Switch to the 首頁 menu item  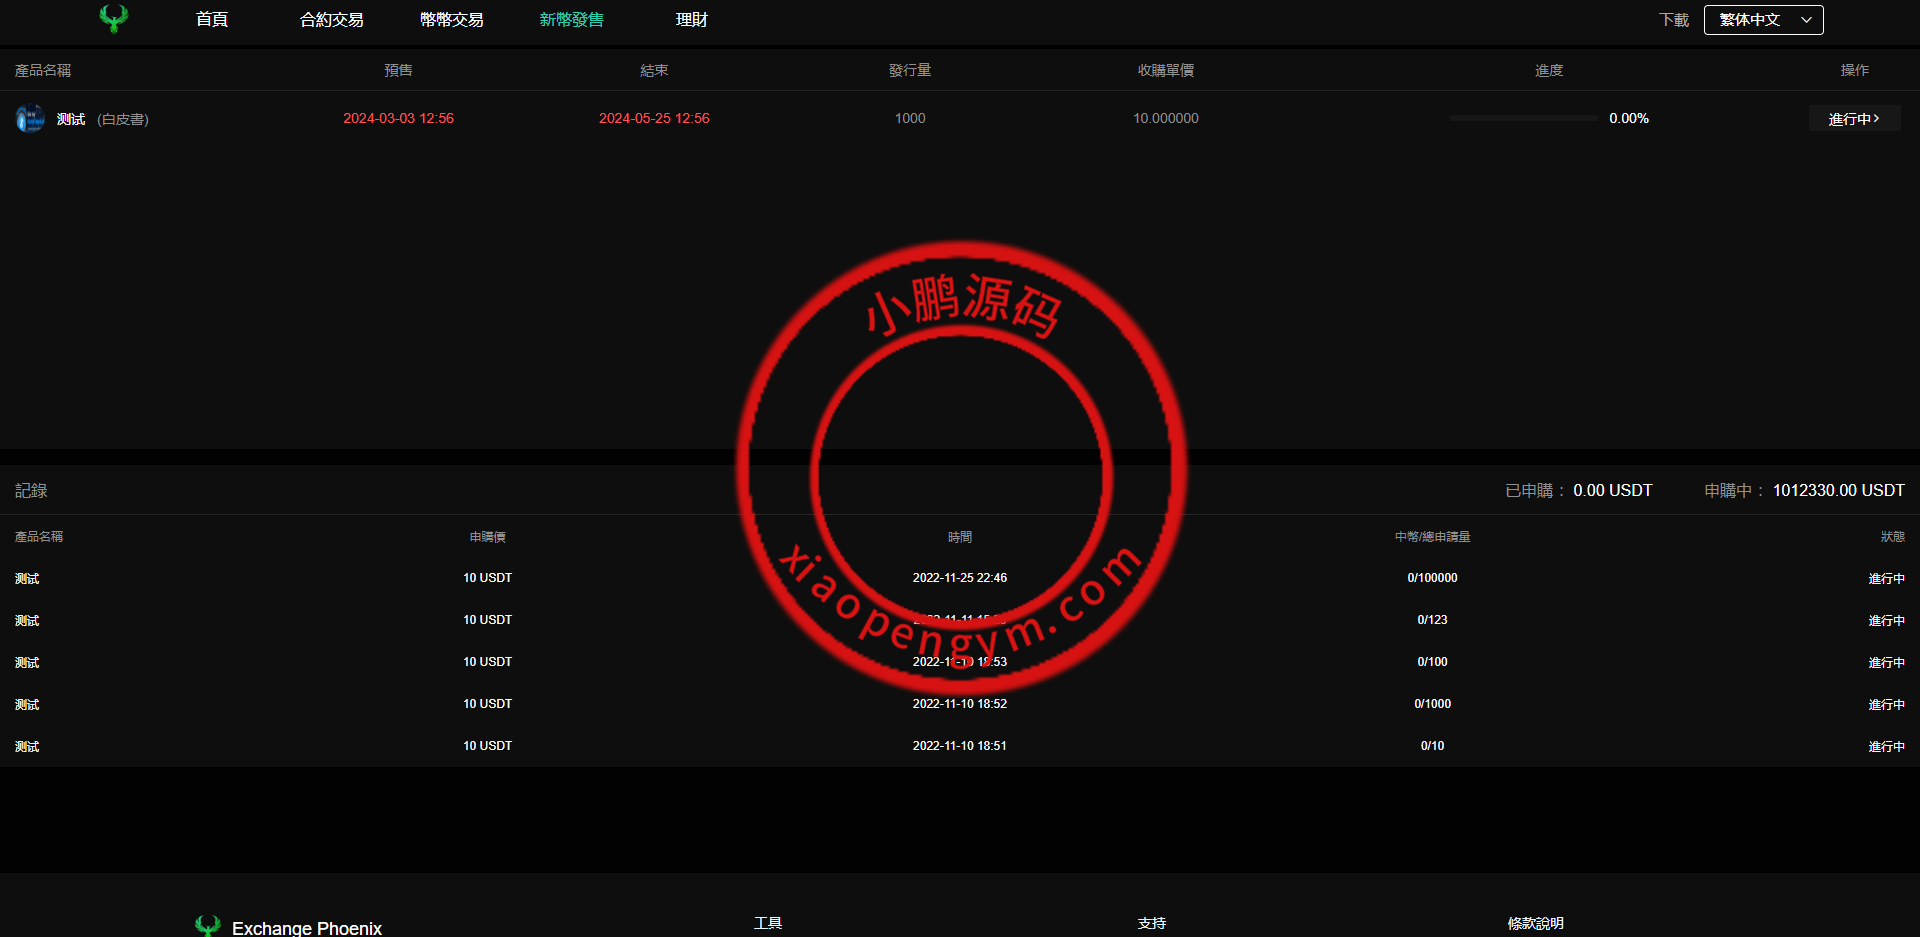point(211,19)
